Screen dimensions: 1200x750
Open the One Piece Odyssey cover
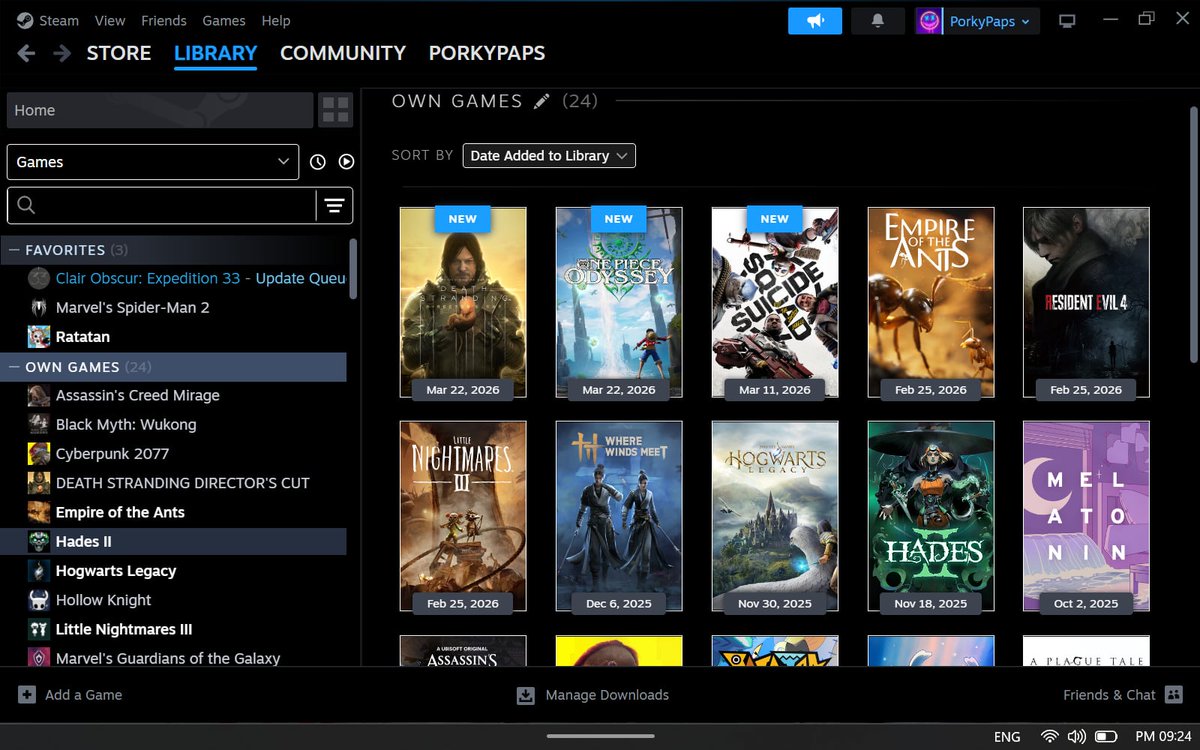coord(619,302)
